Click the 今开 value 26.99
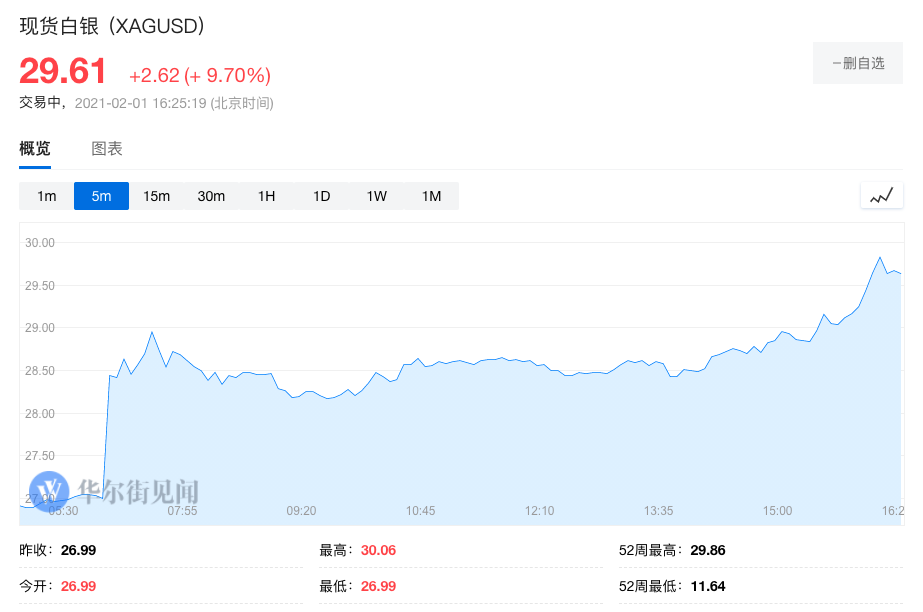Viewport: 923px width, 612px height. [x=78, y=586]
